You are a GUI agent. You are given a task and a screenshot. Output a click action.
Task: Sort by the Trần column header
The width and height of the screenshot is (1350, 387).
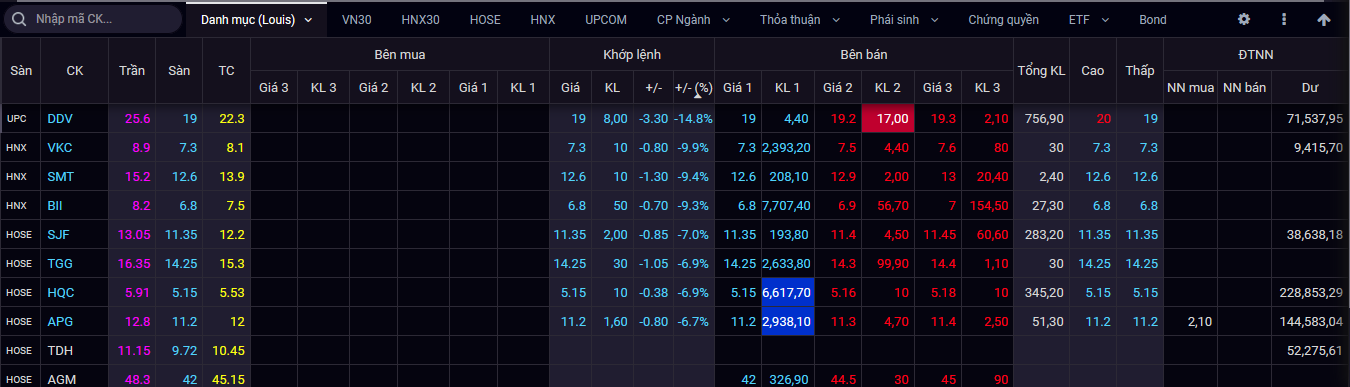pyautogui.click(x=132, y=71)
